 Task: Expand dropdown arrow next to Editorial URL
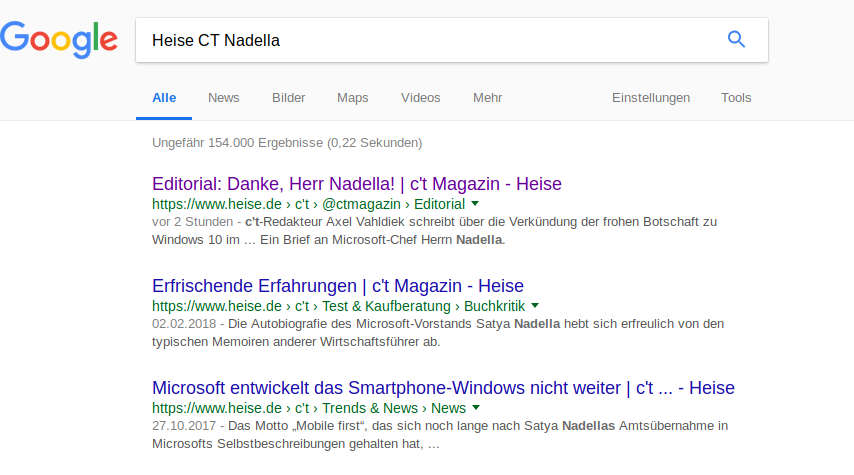tap(475, 204)
